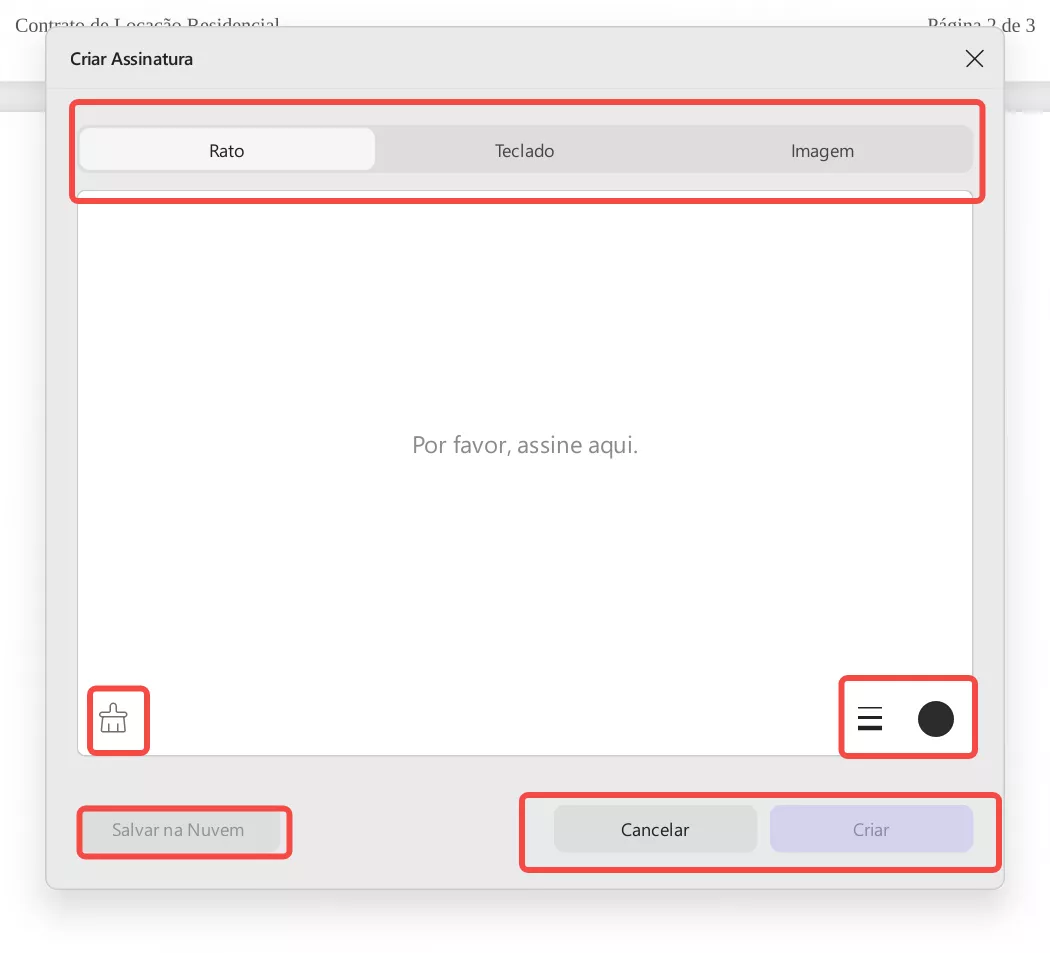Click the Criar button
The width and height of the screenshot is (1050, 953).
click(871, 829)
